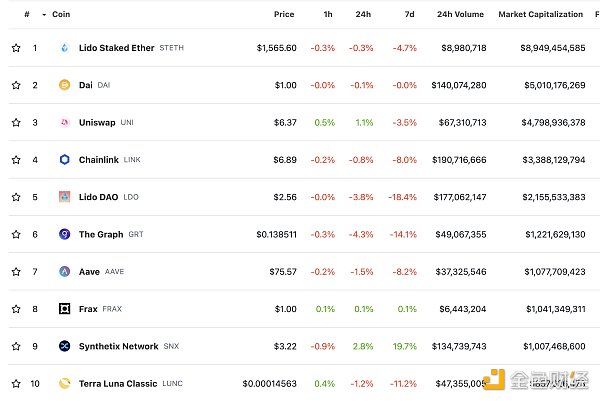This screenshot has height=401, width=600.
Task: Click The Graph coin logo
Action: click(65, 235)
